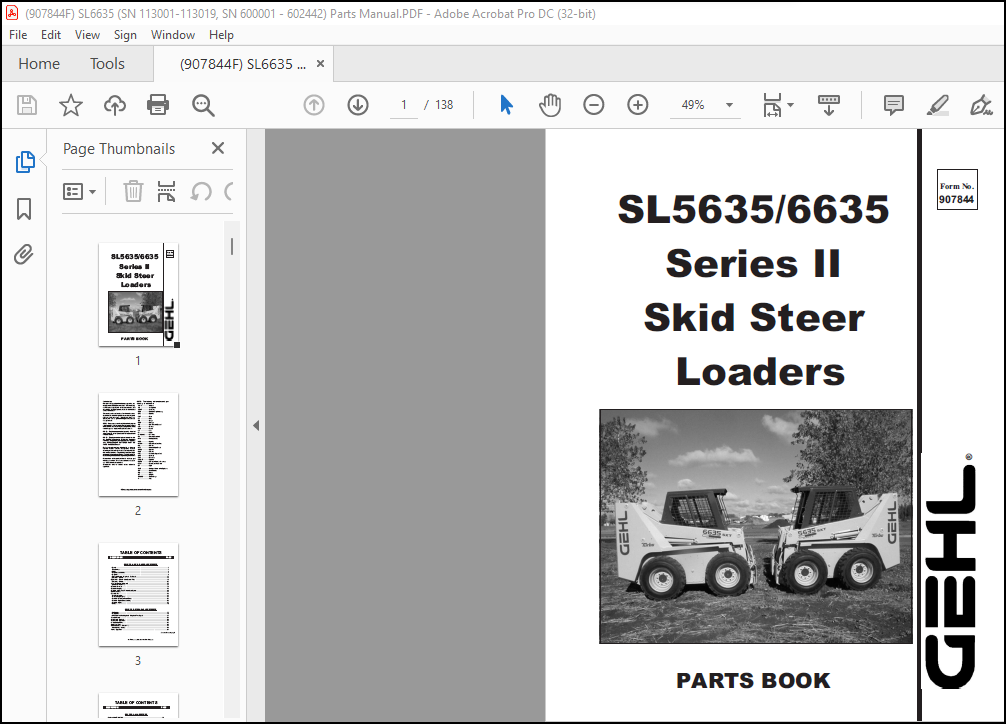Open the read mode download icon
The width and height of the screenshot is (1006, 724).
coord(828,105)
